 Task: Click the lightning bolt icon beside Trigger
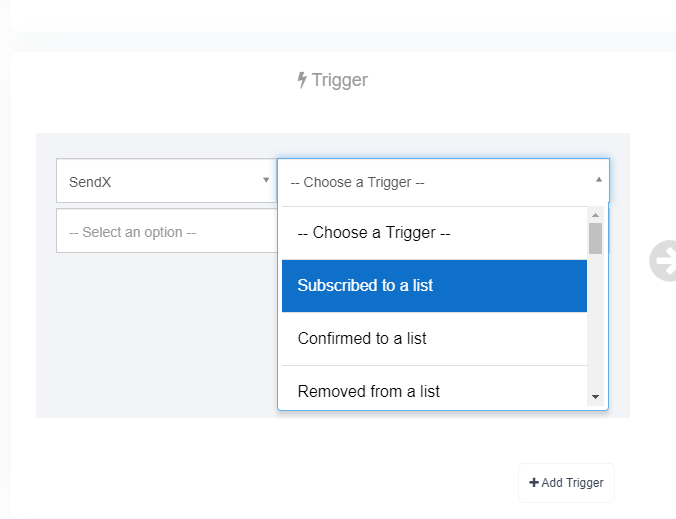click(x=302, y=80)
